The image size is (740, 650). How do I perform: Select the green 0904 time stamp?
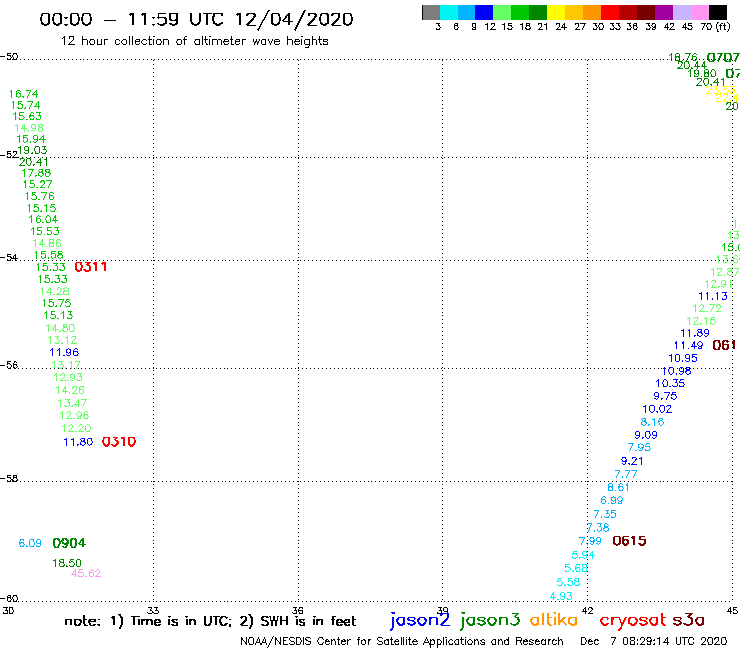tap(69, 543)
